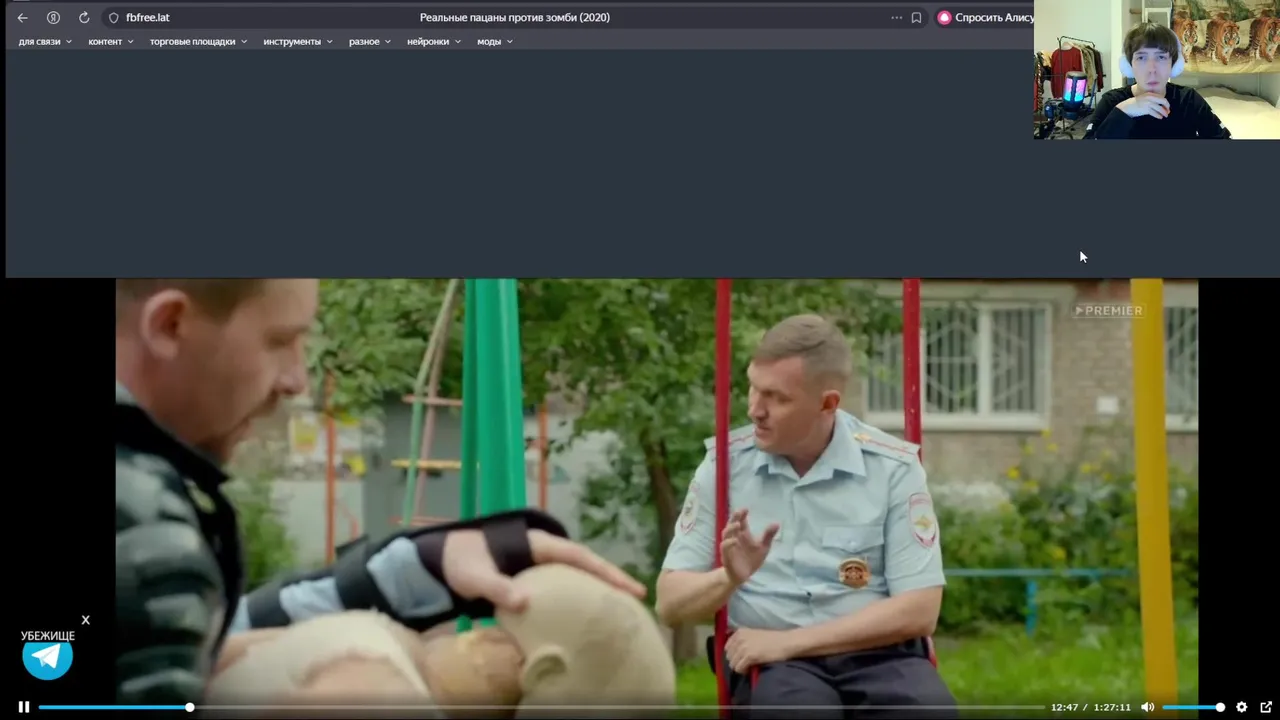Bookmark this page with the bookmark icon

coord(916,17)
